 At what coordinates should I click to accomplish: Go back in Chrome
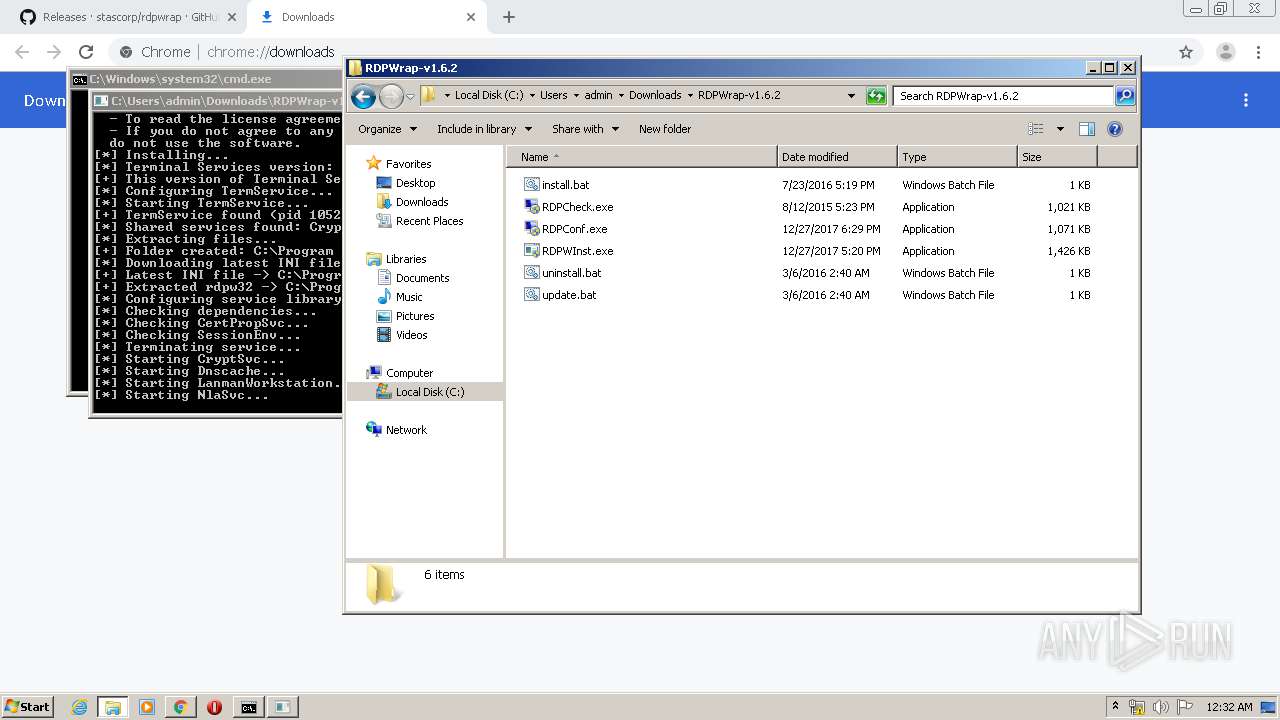tap(22, 52)
